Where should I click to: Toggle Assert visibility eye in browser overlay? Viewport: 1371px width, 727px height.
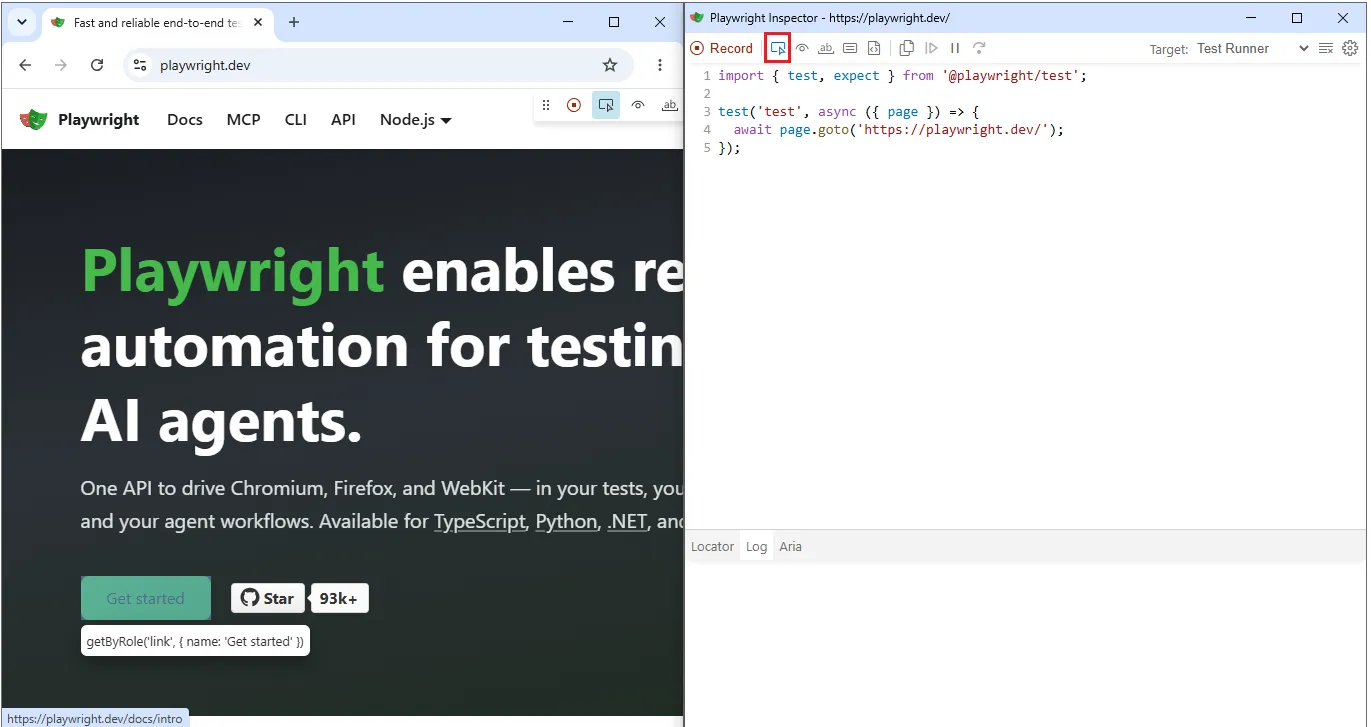[x=638, y=105]
